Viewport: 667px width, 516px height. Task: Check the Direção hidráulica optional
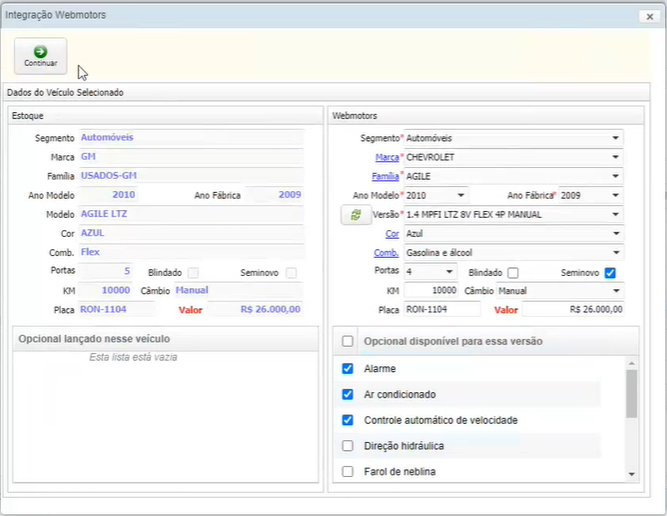[348, 446]
